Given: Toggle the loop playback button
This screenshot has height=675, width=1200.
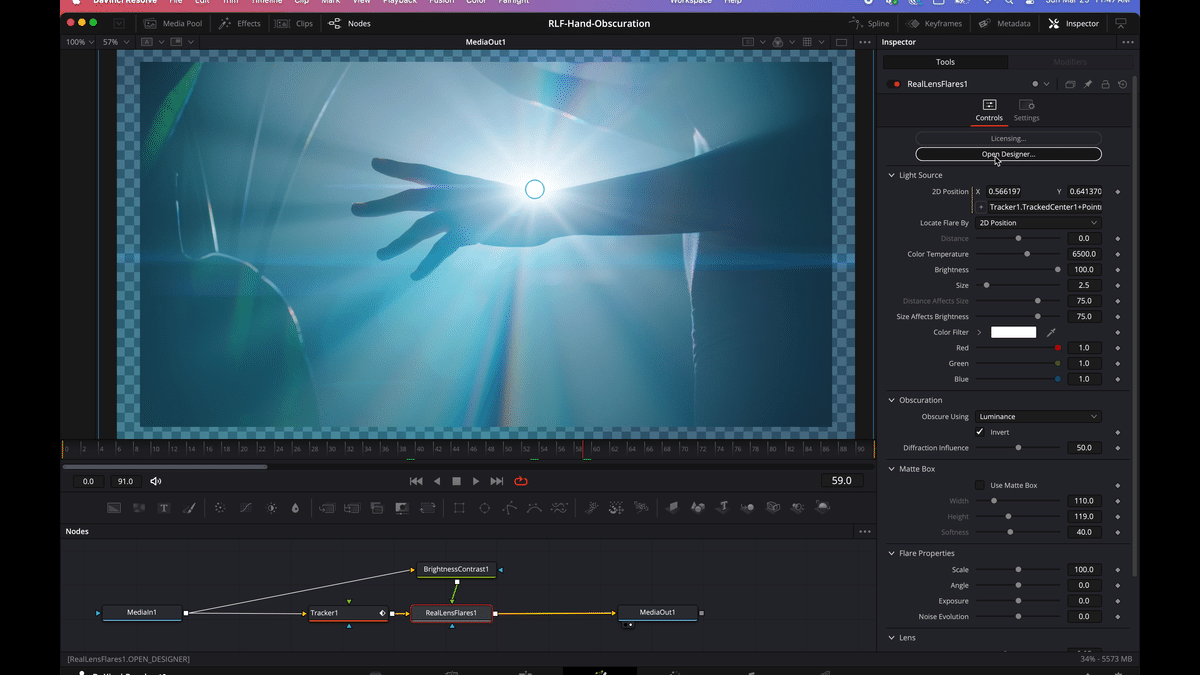Looking at the screenshot, I should (521, 481).
